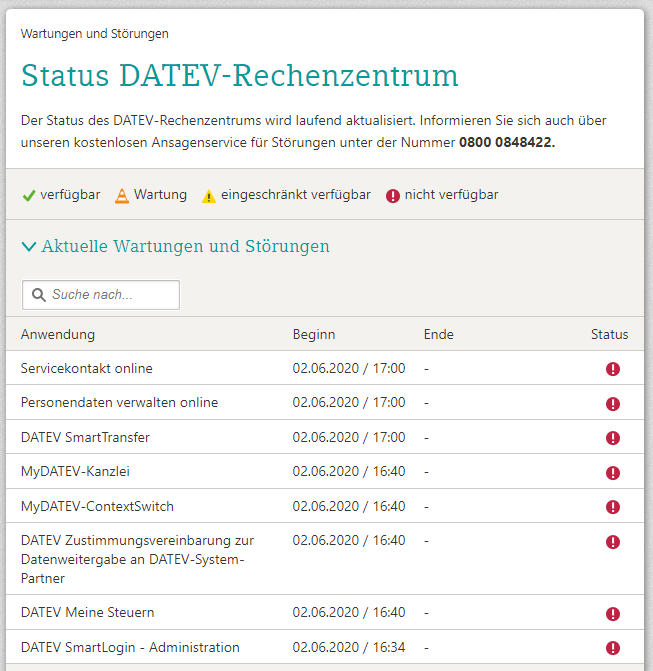The width and height of the screenshot is (653, 671).
Task: Click the Aktuelle Wartungen und Störungen heading
Action: click(x=185, y=246)
